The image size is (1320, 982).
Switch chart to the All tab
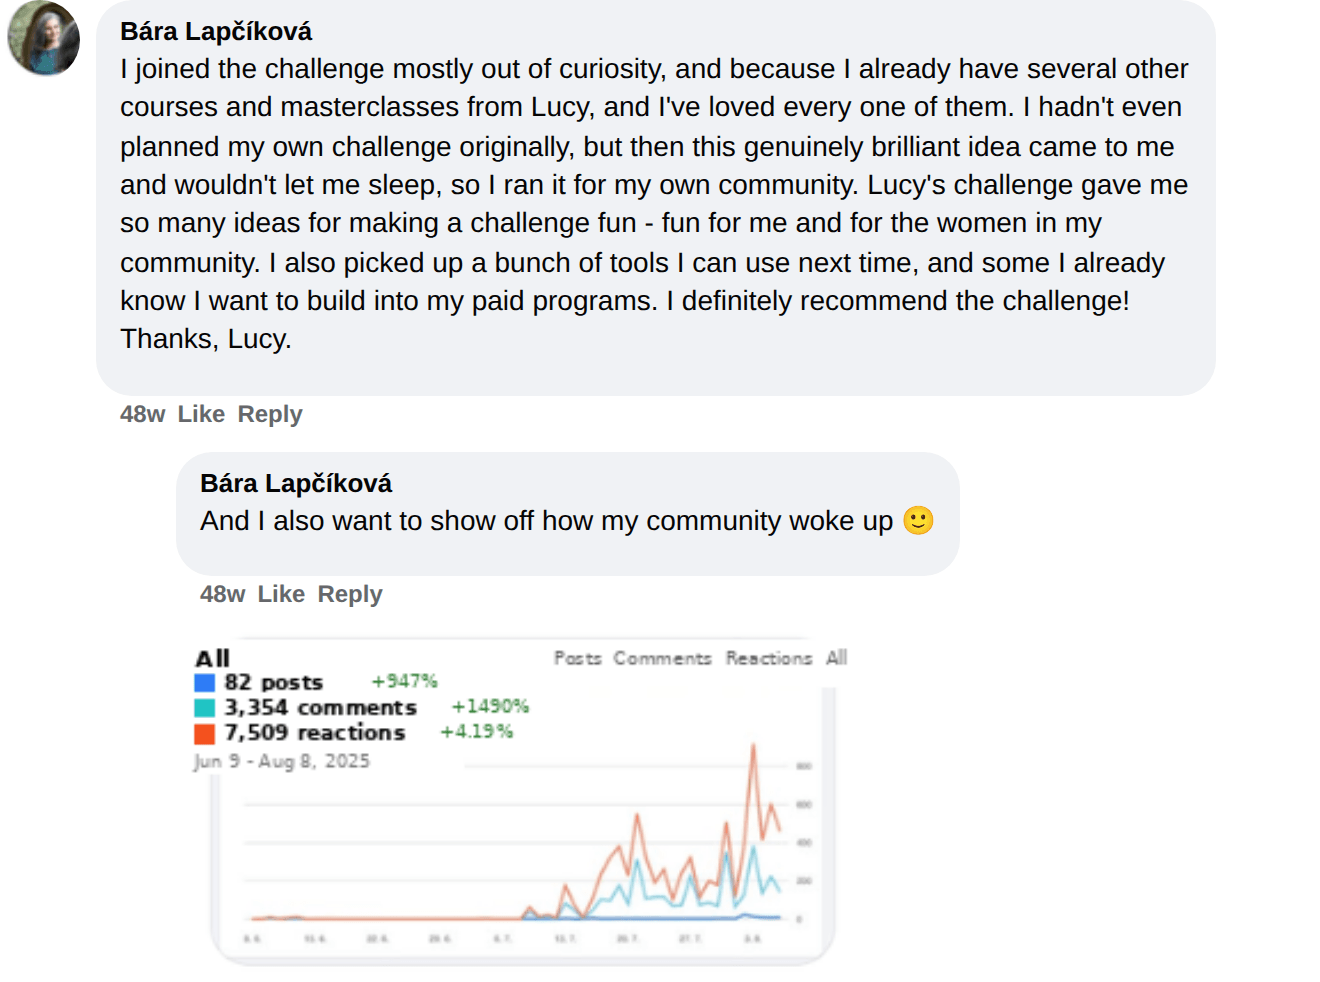836,658
